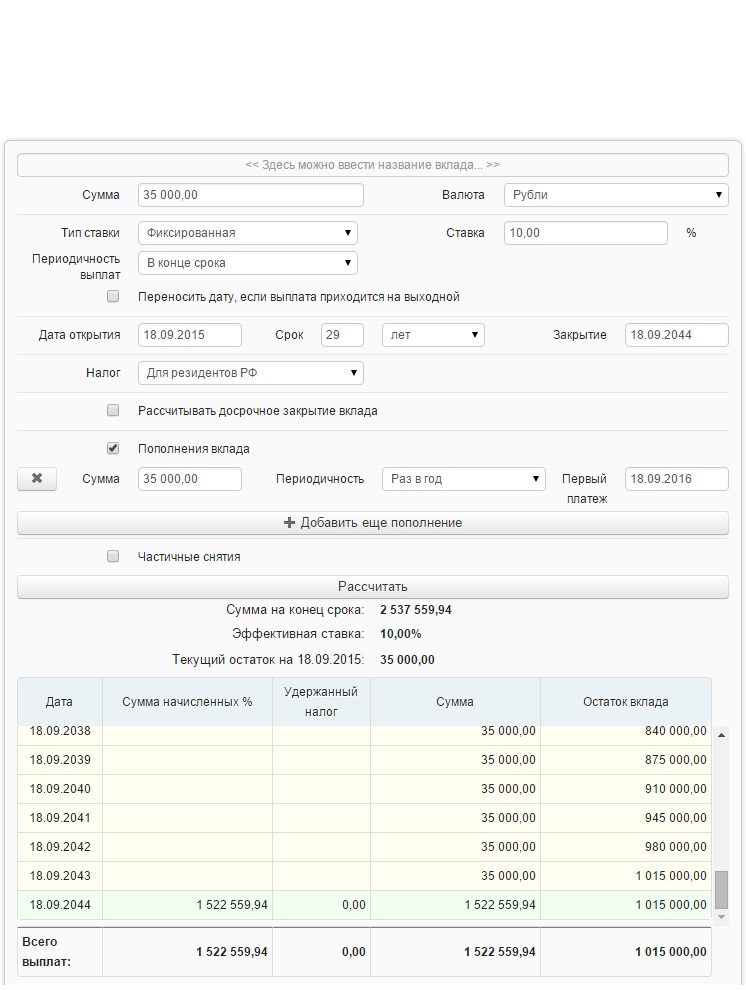Uncheck the Пополнения вклада checkbox

click(113, 448)
